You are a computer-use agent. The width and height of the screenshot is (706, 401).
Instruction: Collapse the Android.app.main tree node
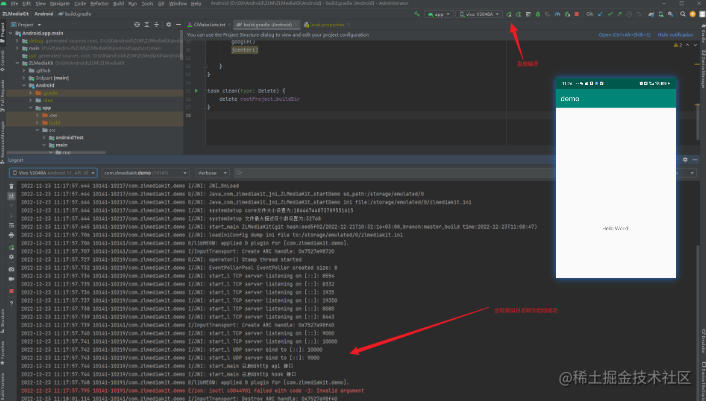[x=11, y=33]
